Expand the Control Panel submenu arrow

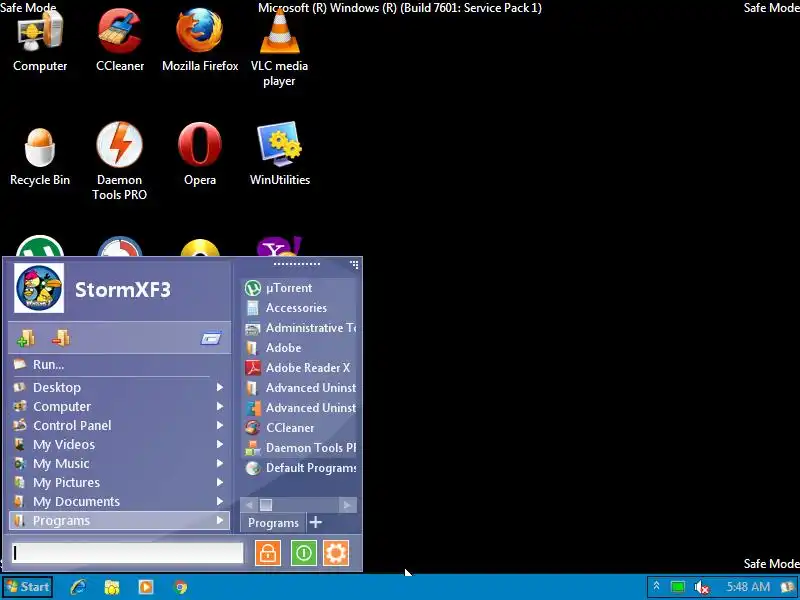coord(219,425)
